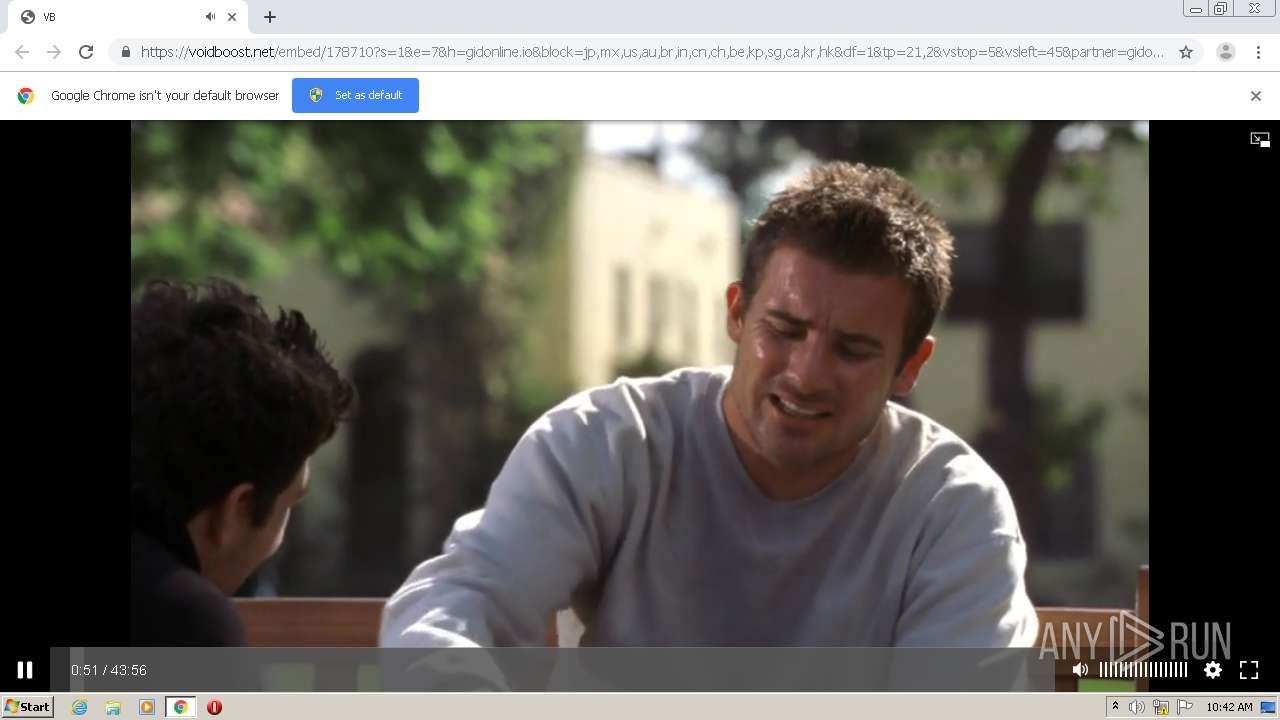Open the Chrome three-dot menu
This screenshot has width=1280, height=720.
coord(1258,52)
